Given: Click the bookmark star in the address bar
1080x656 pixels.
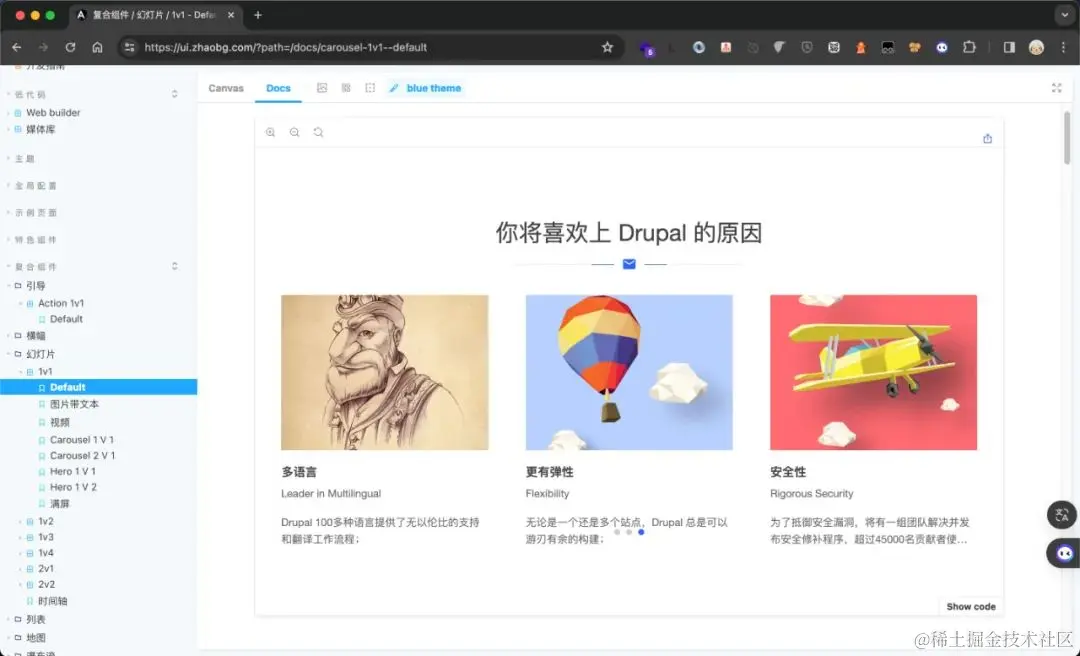Looking at the screenshot, I should point(607,47).
